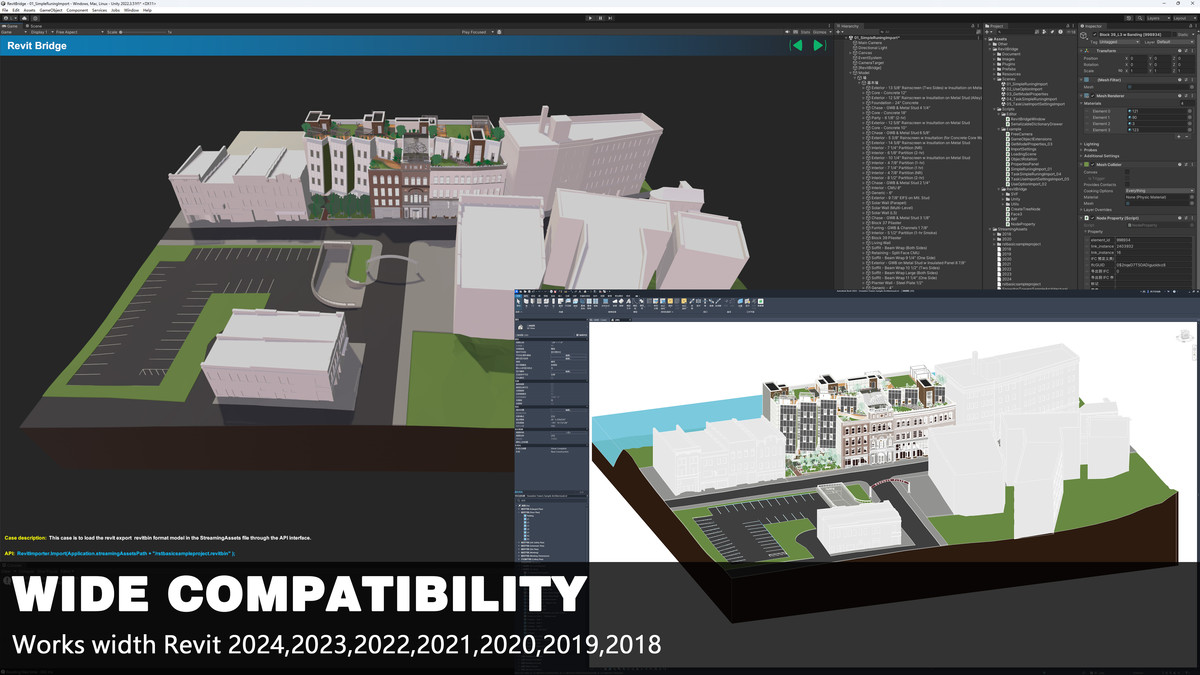Click the plus button in Project panel
The image size is (1200, 675).
[x=989, y=32]
